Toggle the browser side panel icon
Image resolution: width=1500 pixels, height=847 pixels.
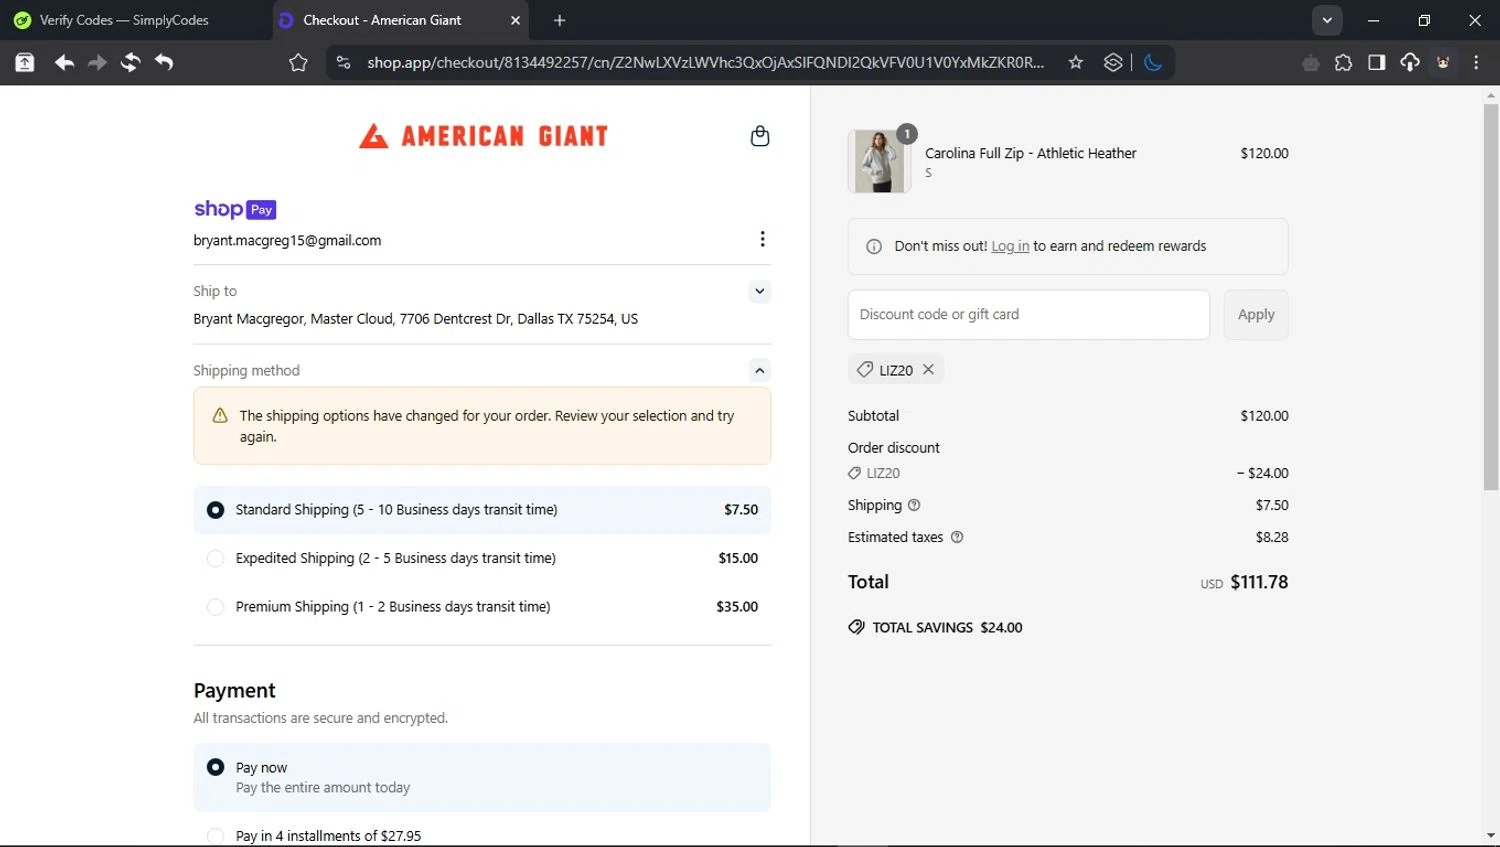click(x=1377, y=62)
